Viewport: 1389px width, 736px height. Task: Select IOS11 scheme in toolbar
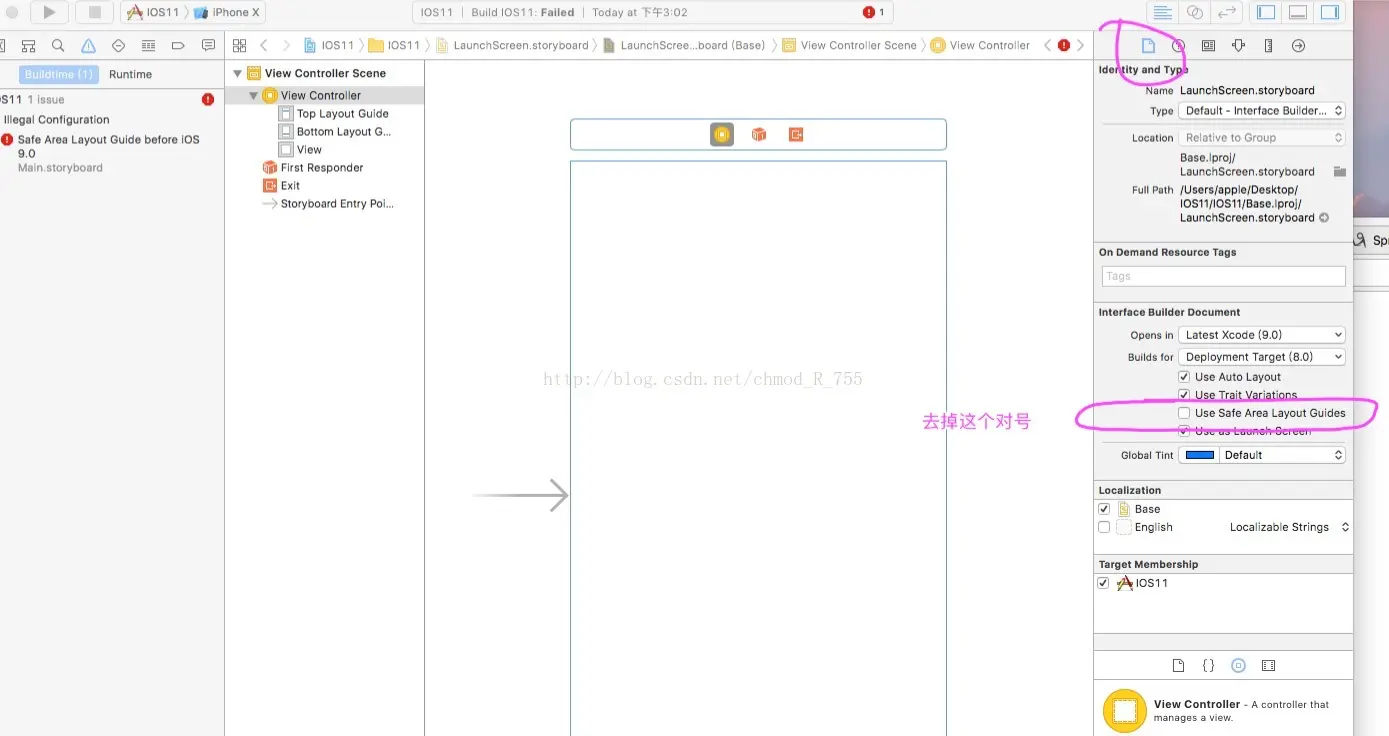point(153,12)
